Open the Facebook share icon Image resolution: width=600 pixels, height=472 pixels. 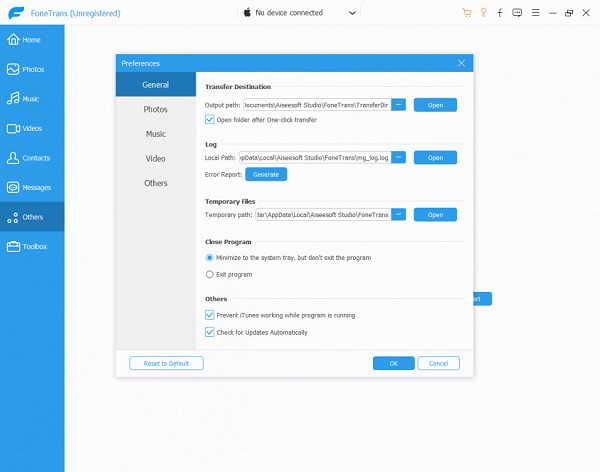pyautogui.click(x=500, y=13)
